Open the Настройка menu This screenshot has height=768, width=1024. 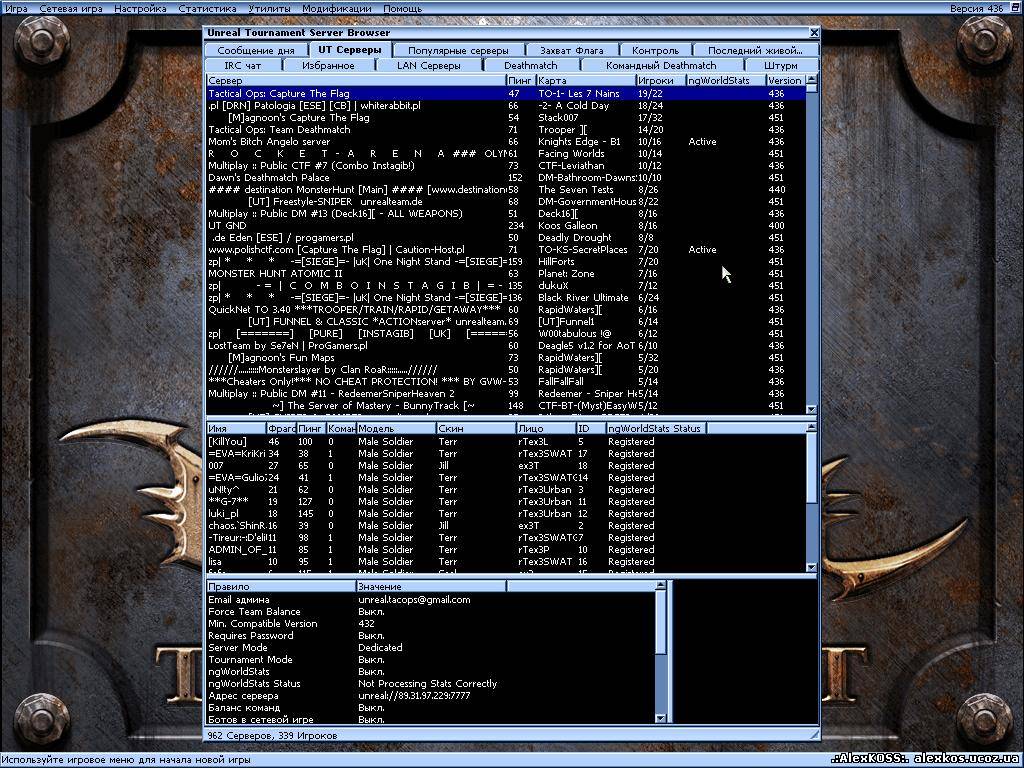[140, 8]
